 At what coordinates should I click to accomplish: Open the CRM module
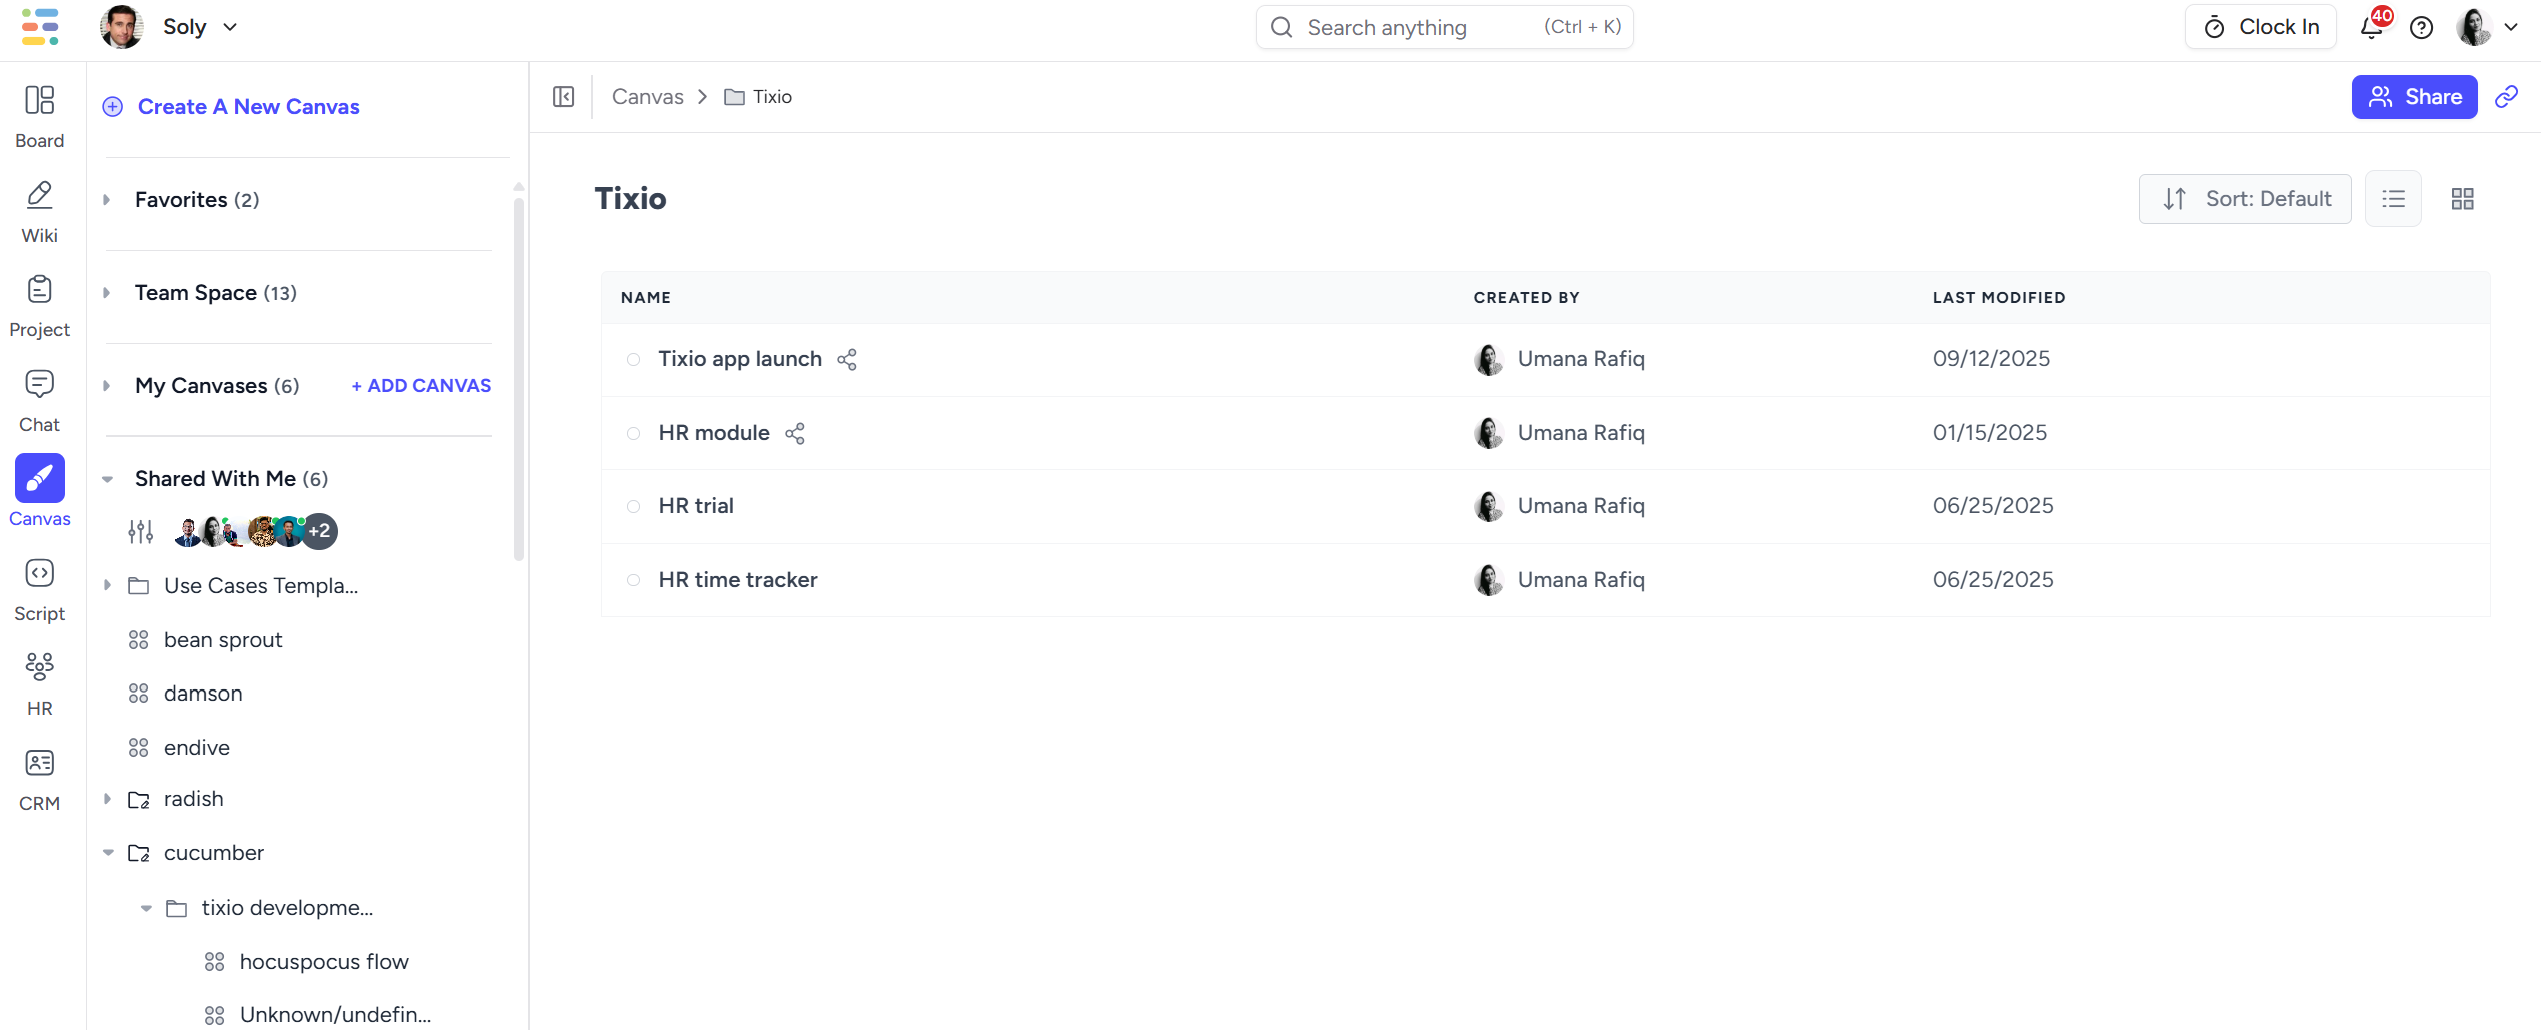[x=40, y=780]
